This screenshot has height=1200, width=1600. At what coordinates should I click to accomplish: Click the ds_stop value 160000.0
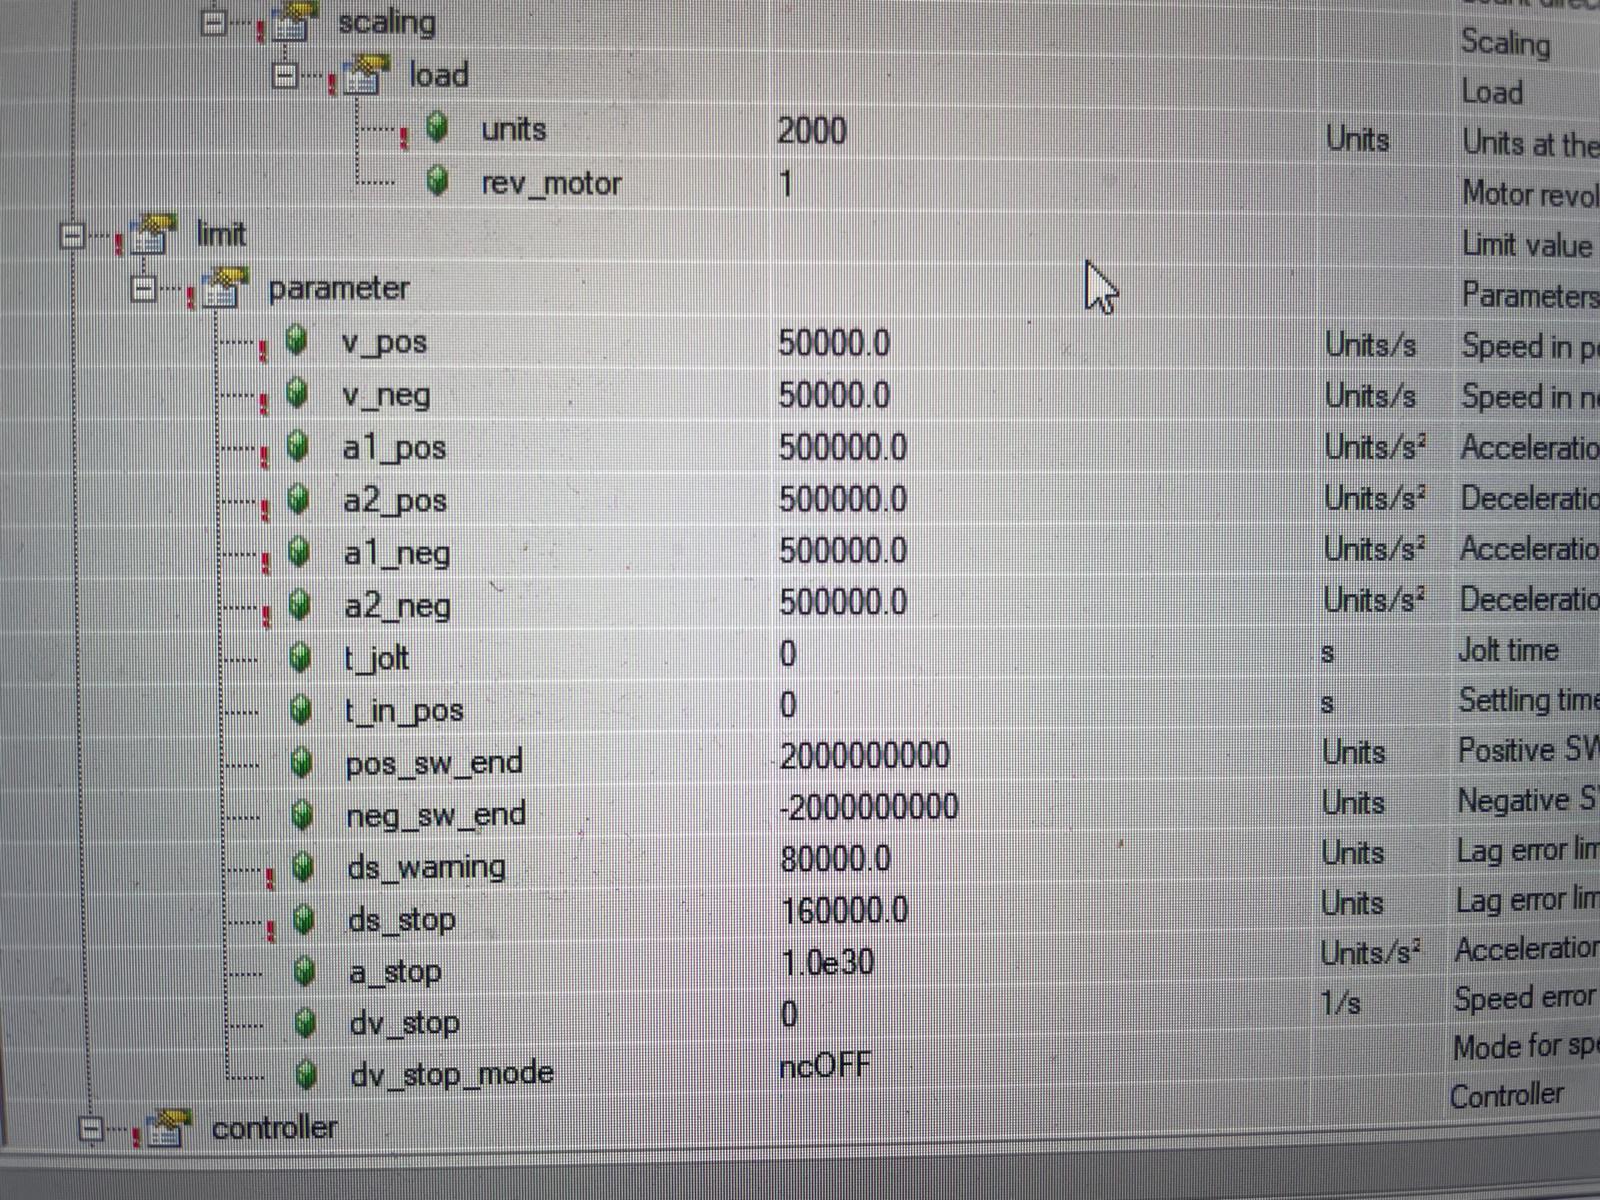coord(844,911)
